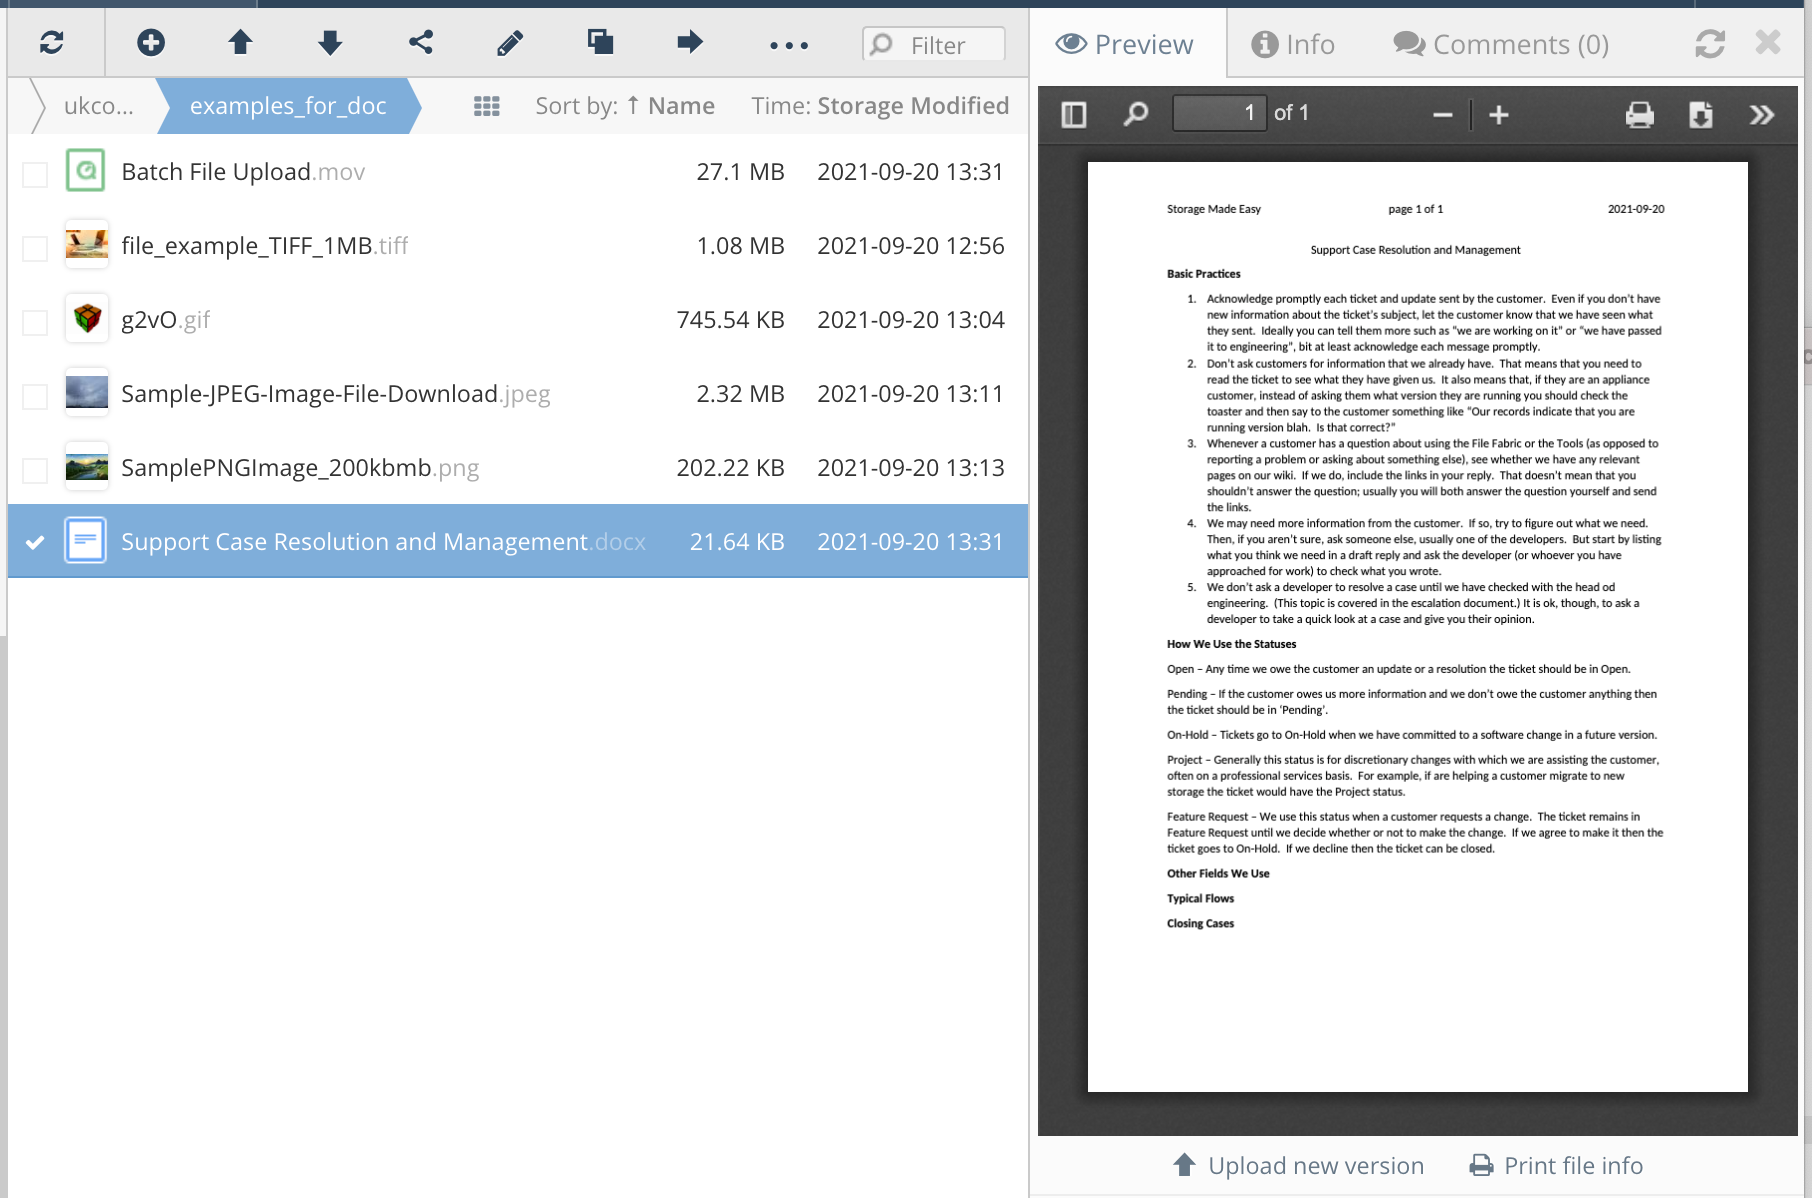Screen dimensions: 1812x1198
Task: Print the previewed document
Action: (1638, 114)
